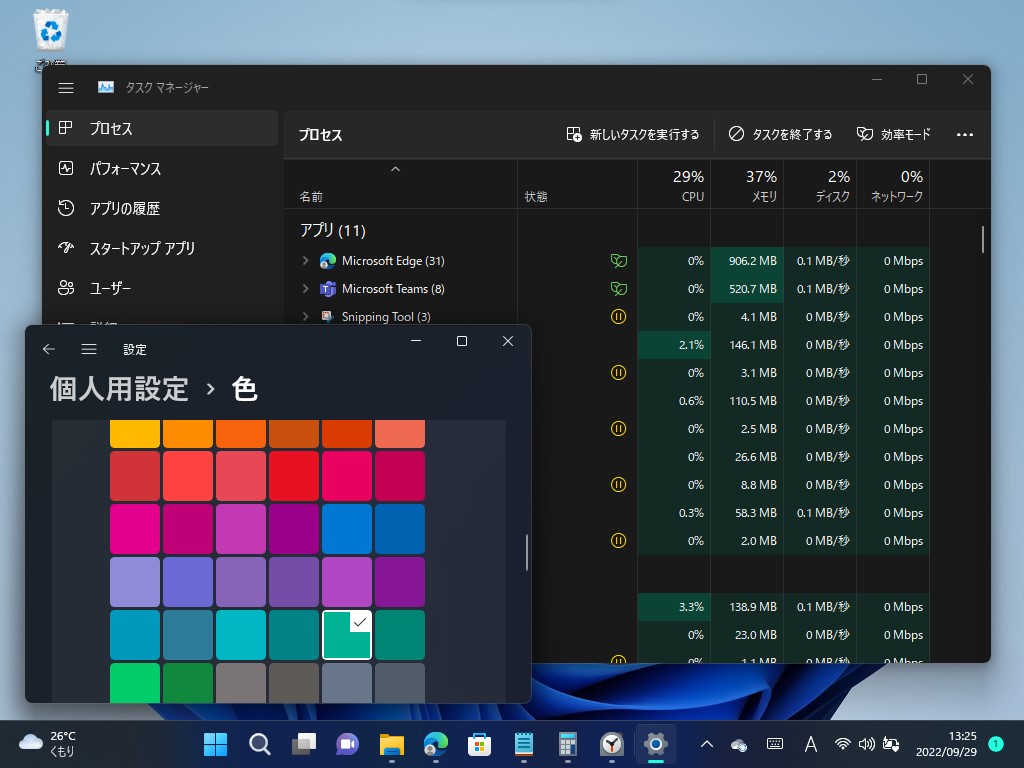Screen dimensions: 1024x768
Task: Switch to スタートアップ アプリ page
Action: pyautogui.click(x=162, y=248)
